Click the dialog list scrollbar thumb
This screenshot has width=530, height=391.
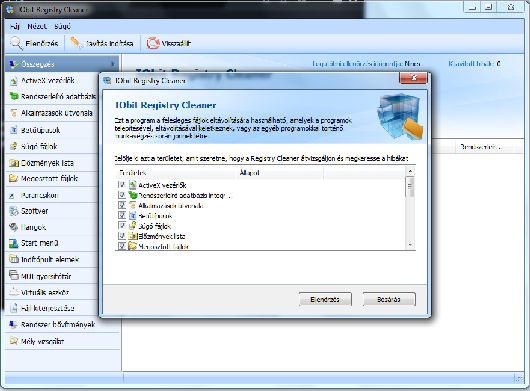click(410, 186)
